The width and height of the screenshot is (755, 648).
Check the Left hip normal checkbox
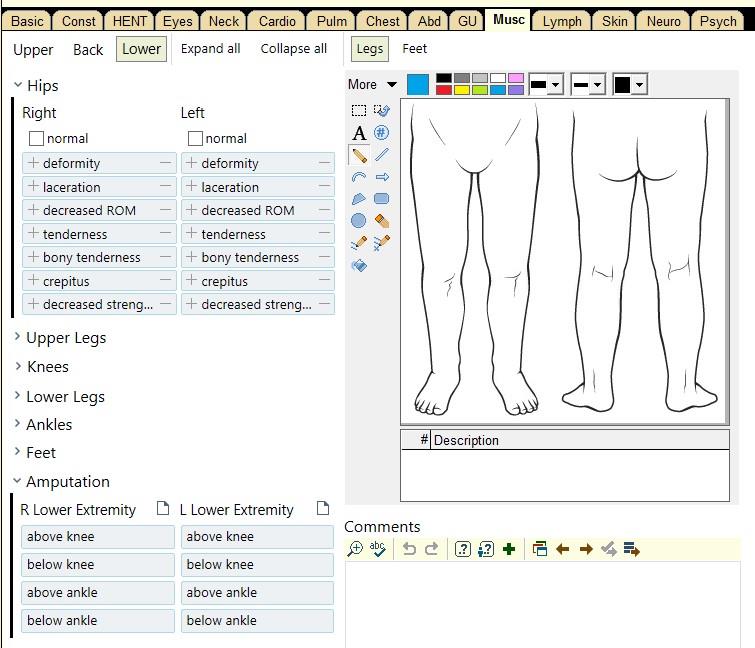[196, 139]
